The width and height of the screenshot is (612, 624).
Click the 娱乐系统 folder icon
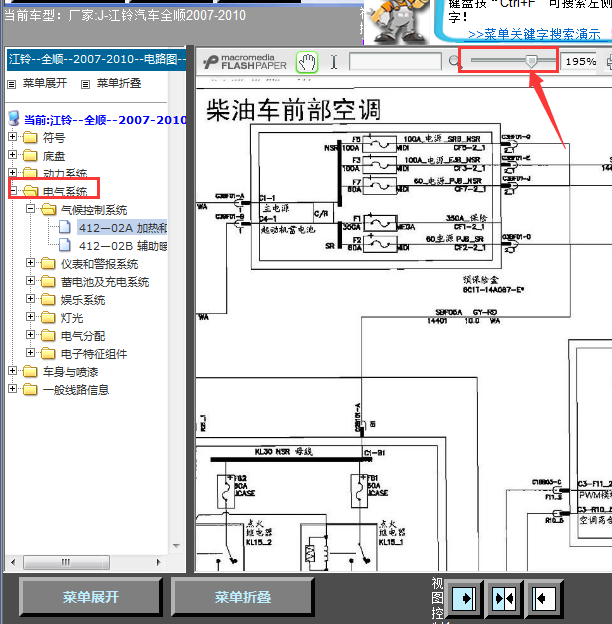(48, 299)
